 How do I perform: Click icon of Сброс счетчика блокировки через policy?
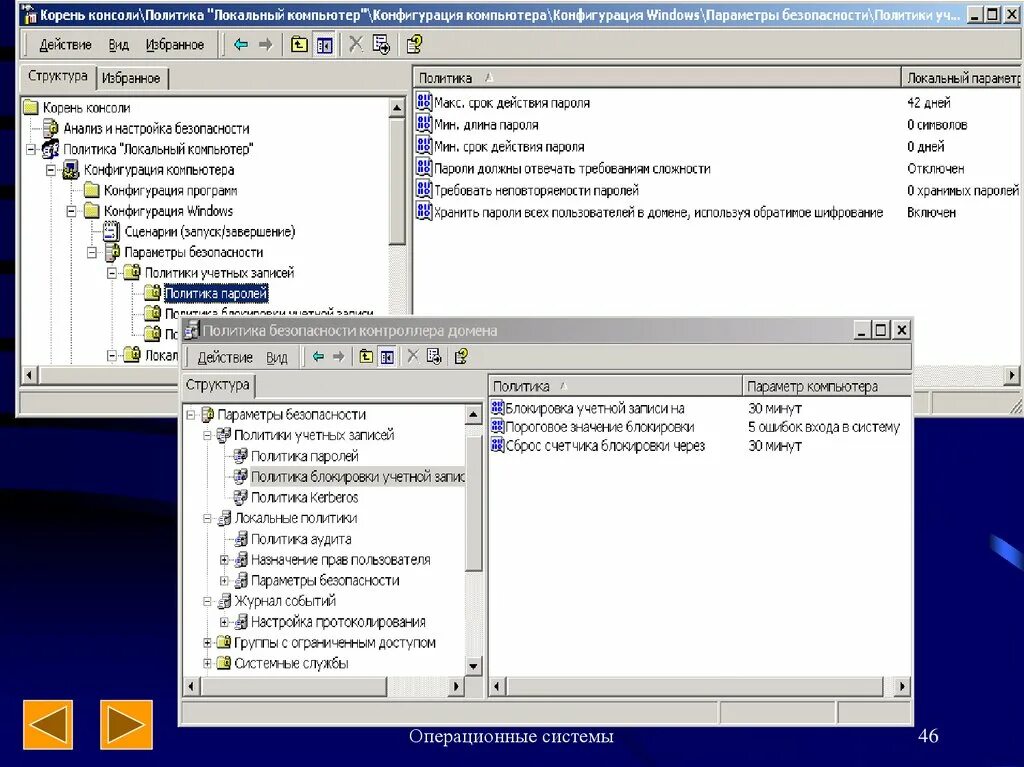(x=497, y=446)
